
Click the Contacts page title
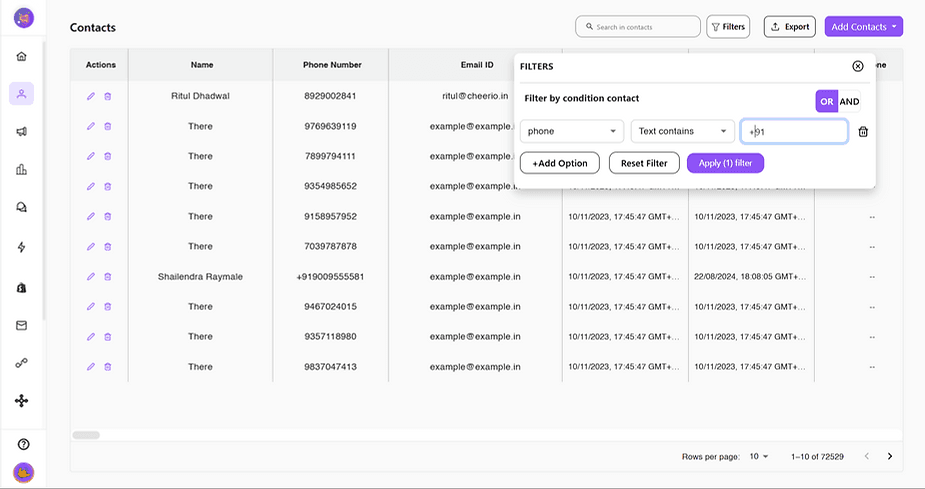93,27
